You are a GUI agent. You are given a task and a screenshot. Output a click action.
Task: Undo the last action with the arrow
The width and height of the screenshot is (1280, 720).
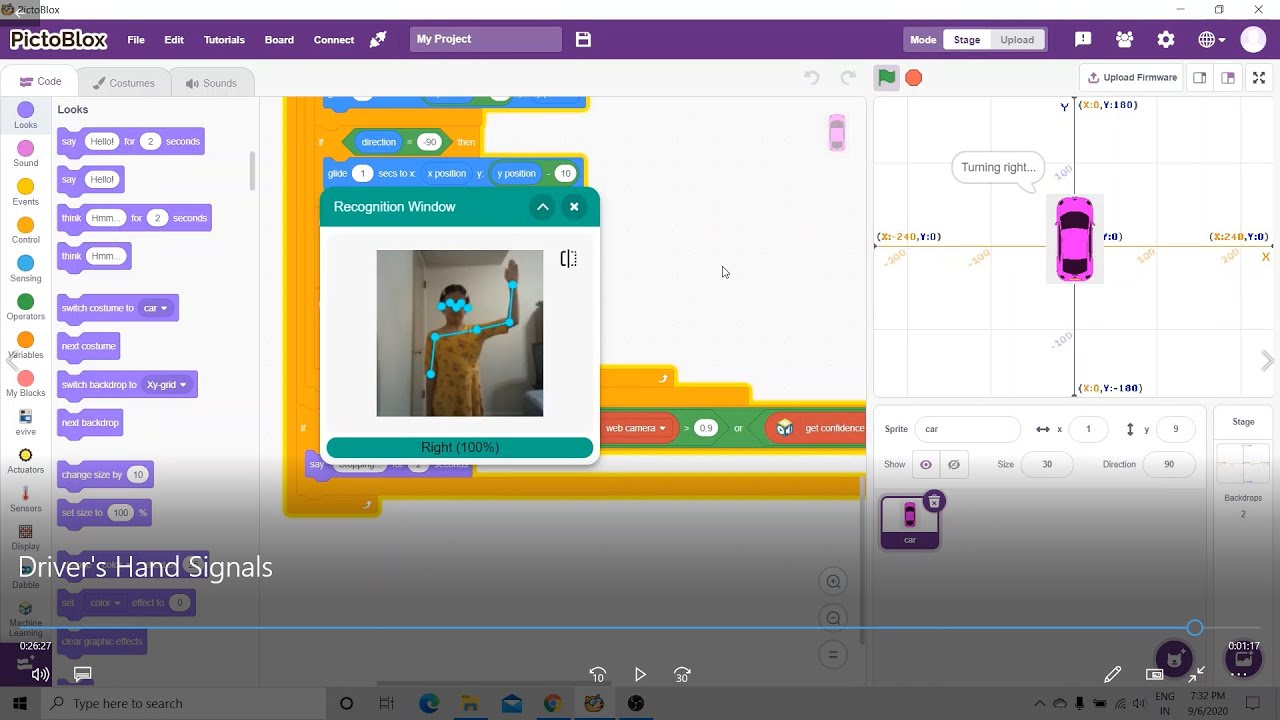pos(812,78)
